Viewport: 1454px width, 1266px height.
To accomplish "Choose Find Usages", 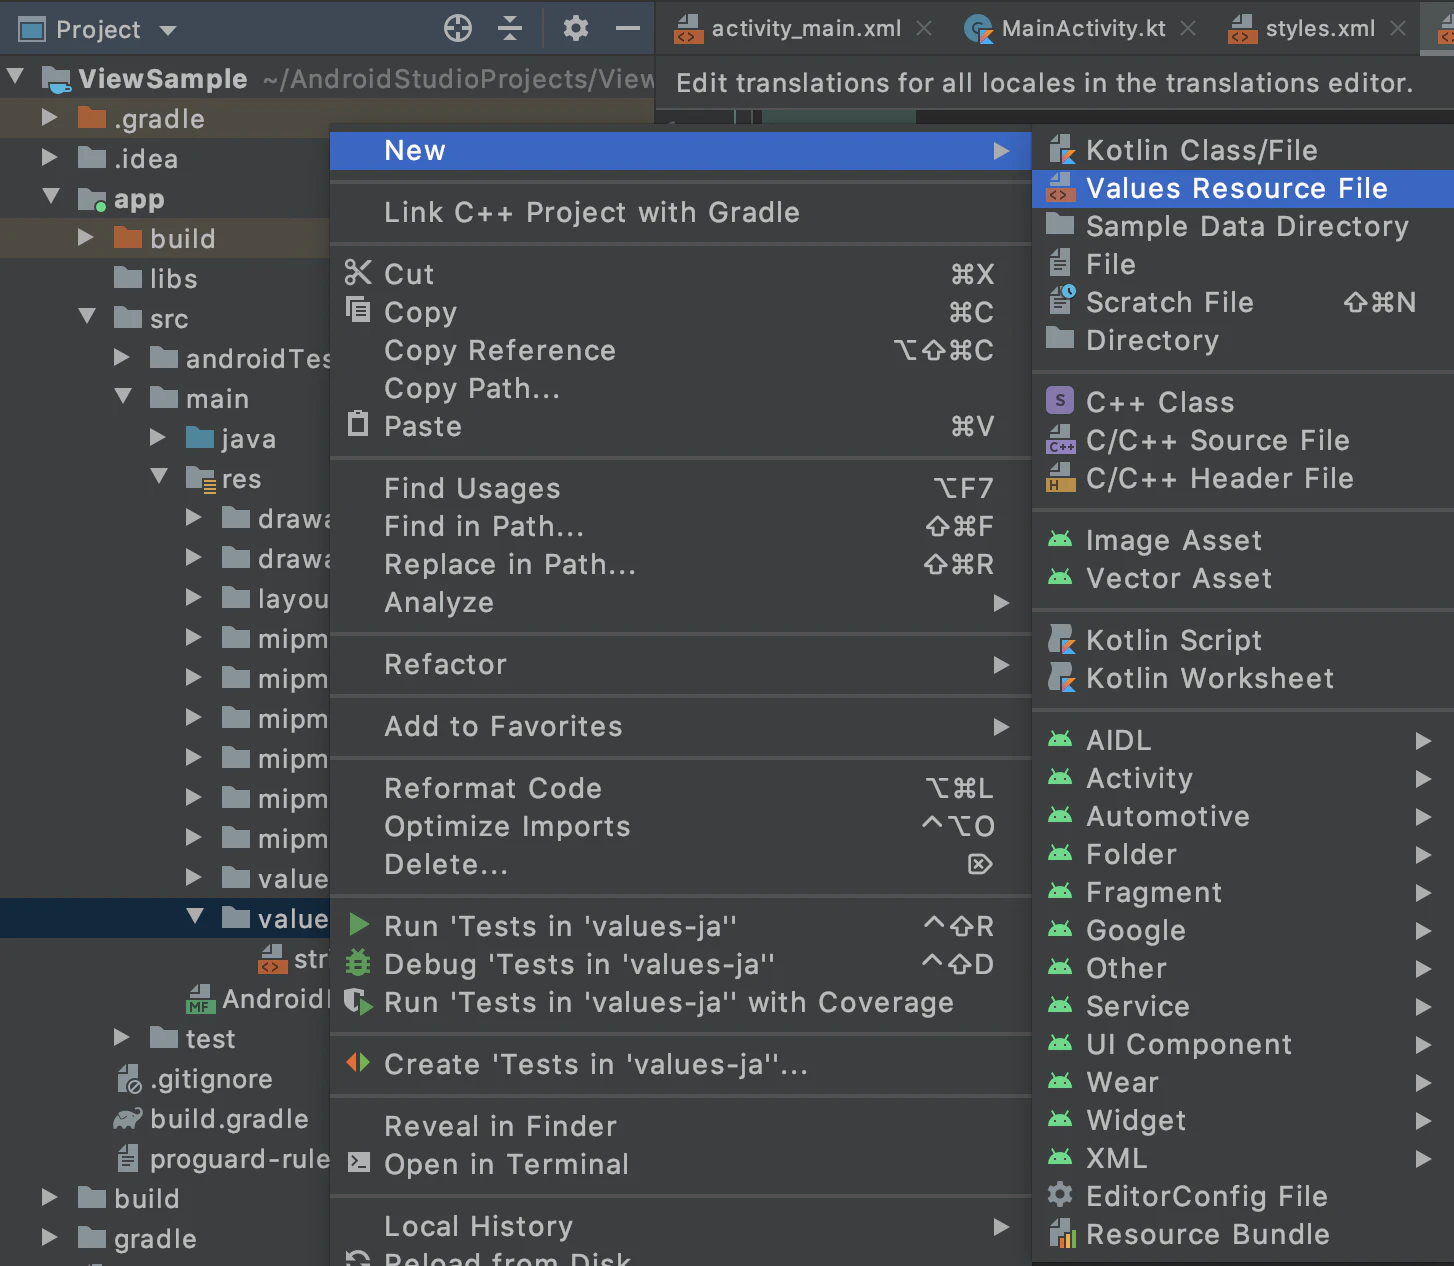I will (680, 488).
